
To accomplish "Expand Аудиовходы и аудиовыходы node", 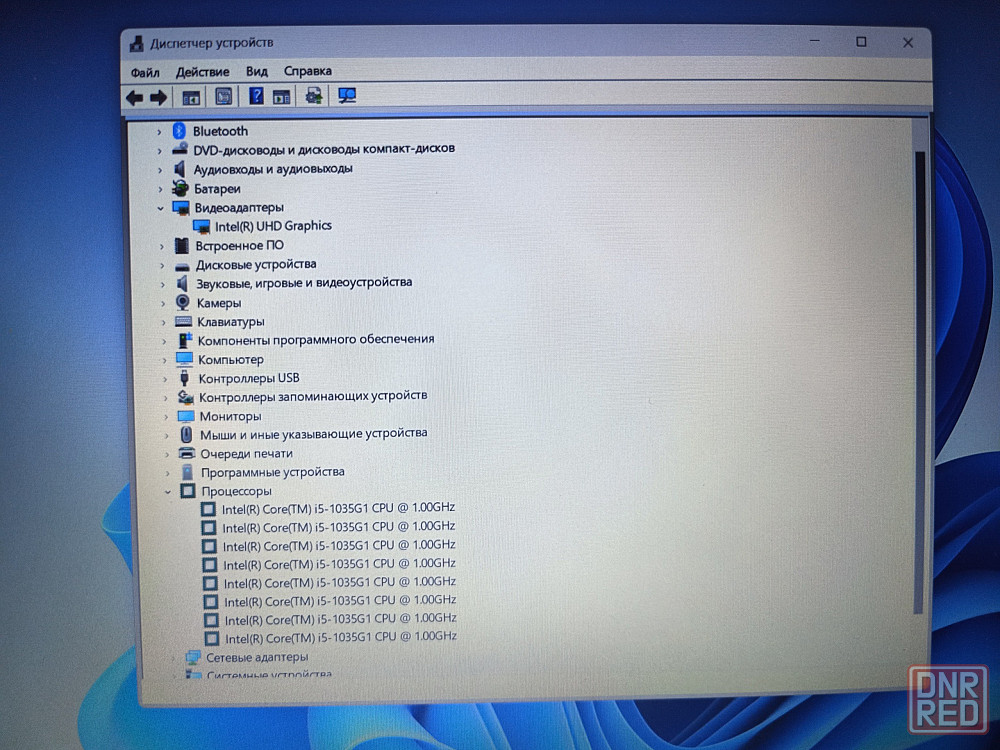I will coord(160,170).
